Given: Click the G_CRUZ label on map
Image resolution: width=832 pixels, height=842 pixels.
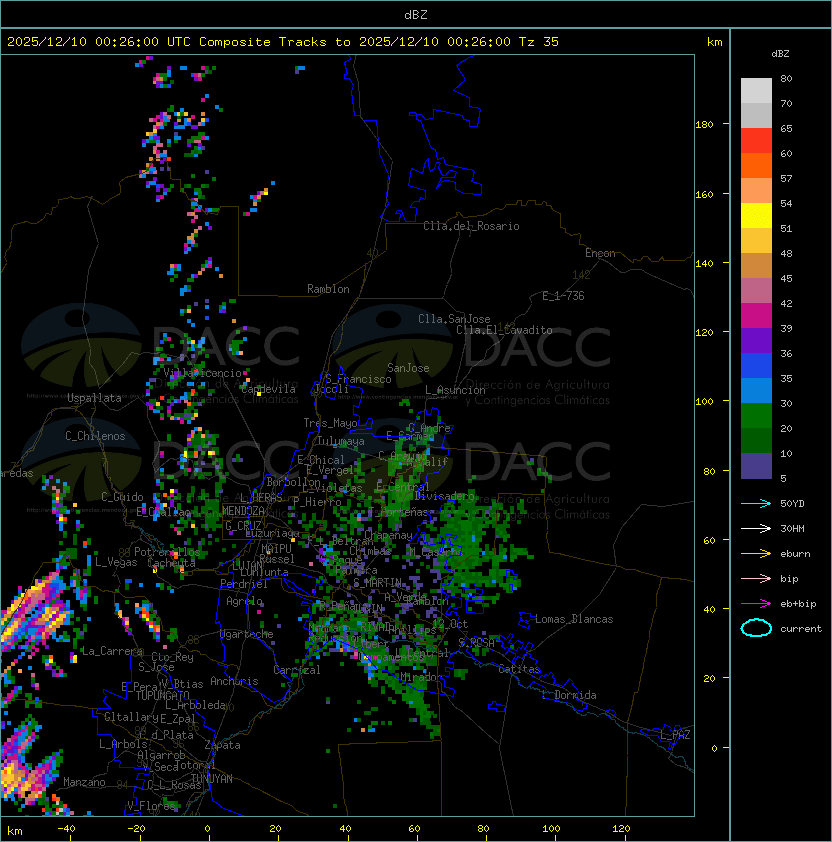Looking at the screenshot, I should coord(243,526).
